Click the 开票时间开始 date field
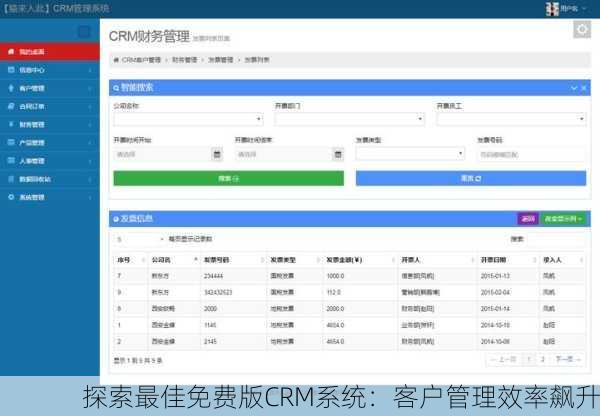The width and height of the screenshot is (600, 416). click(163, 154)
